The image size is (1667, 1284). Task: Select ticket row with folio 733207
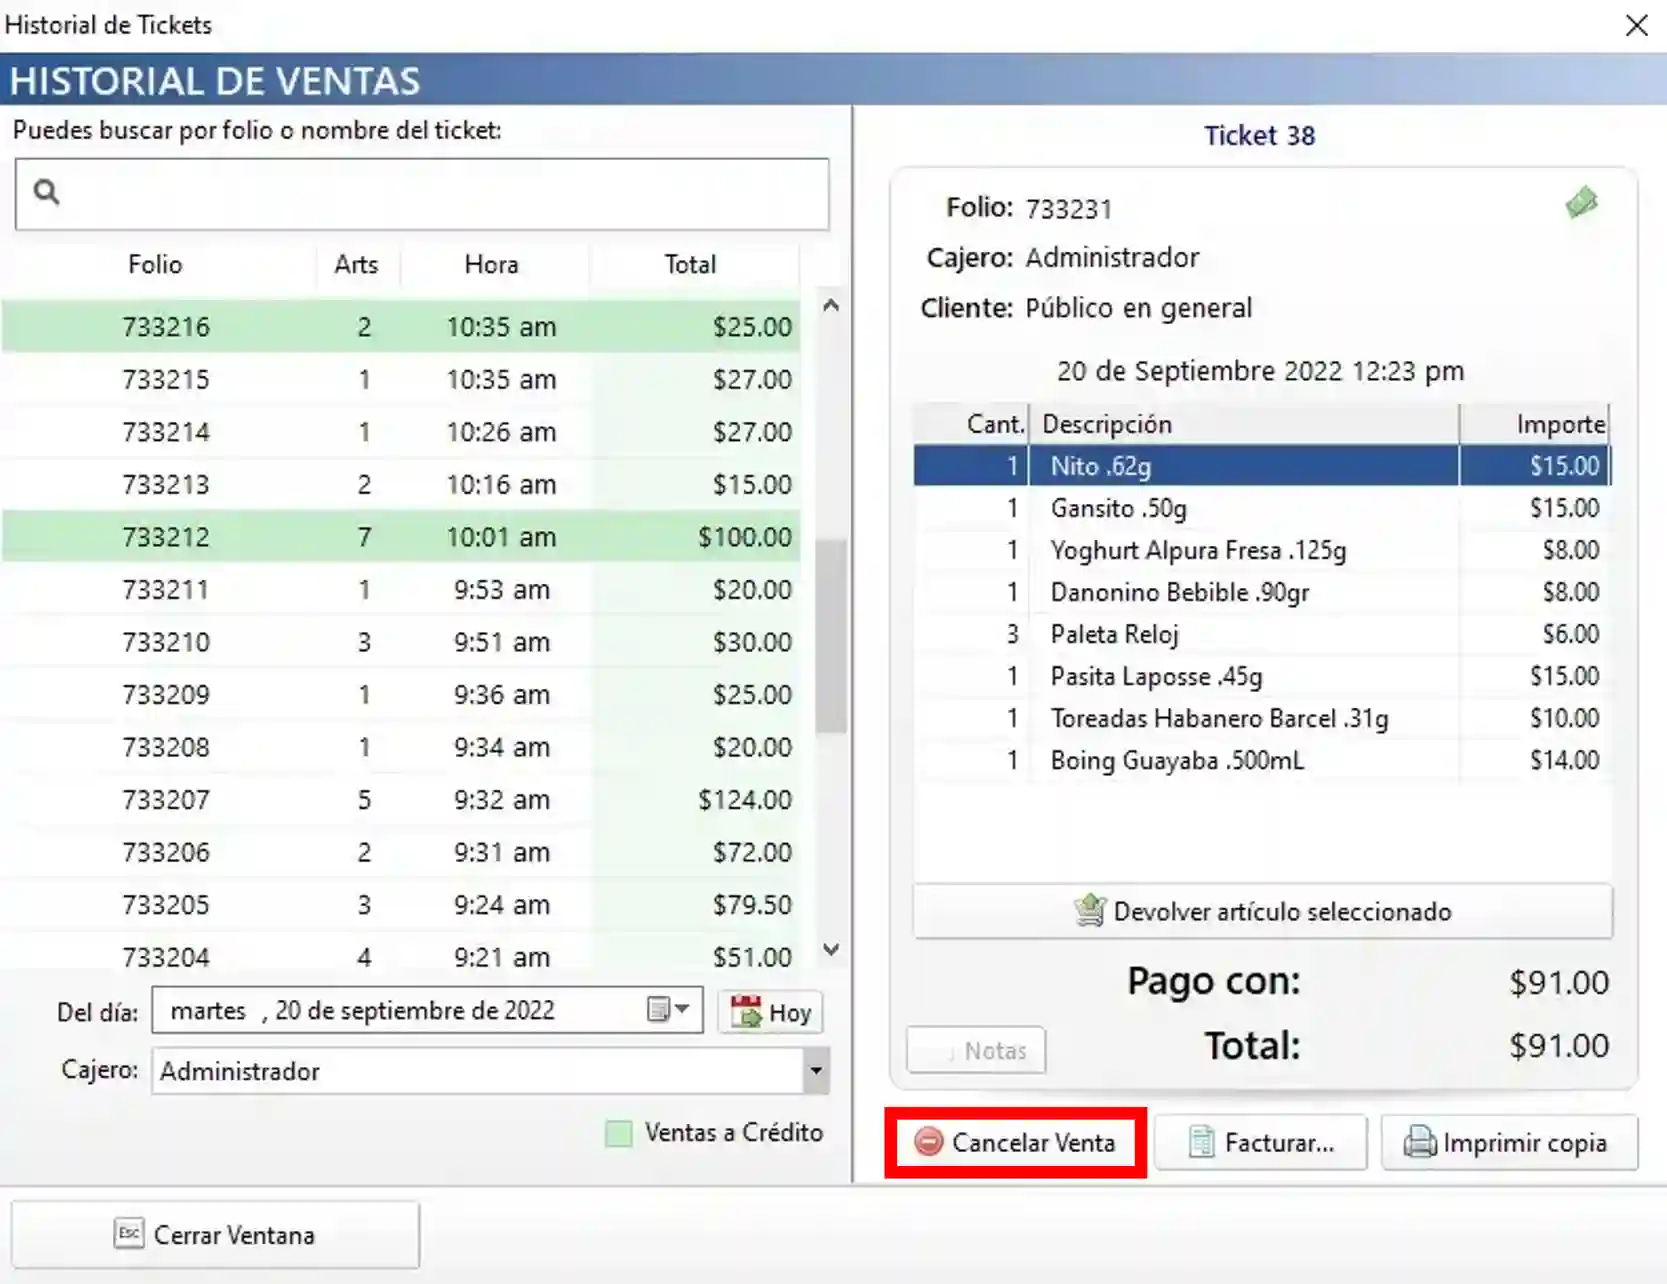click(401, 800)
